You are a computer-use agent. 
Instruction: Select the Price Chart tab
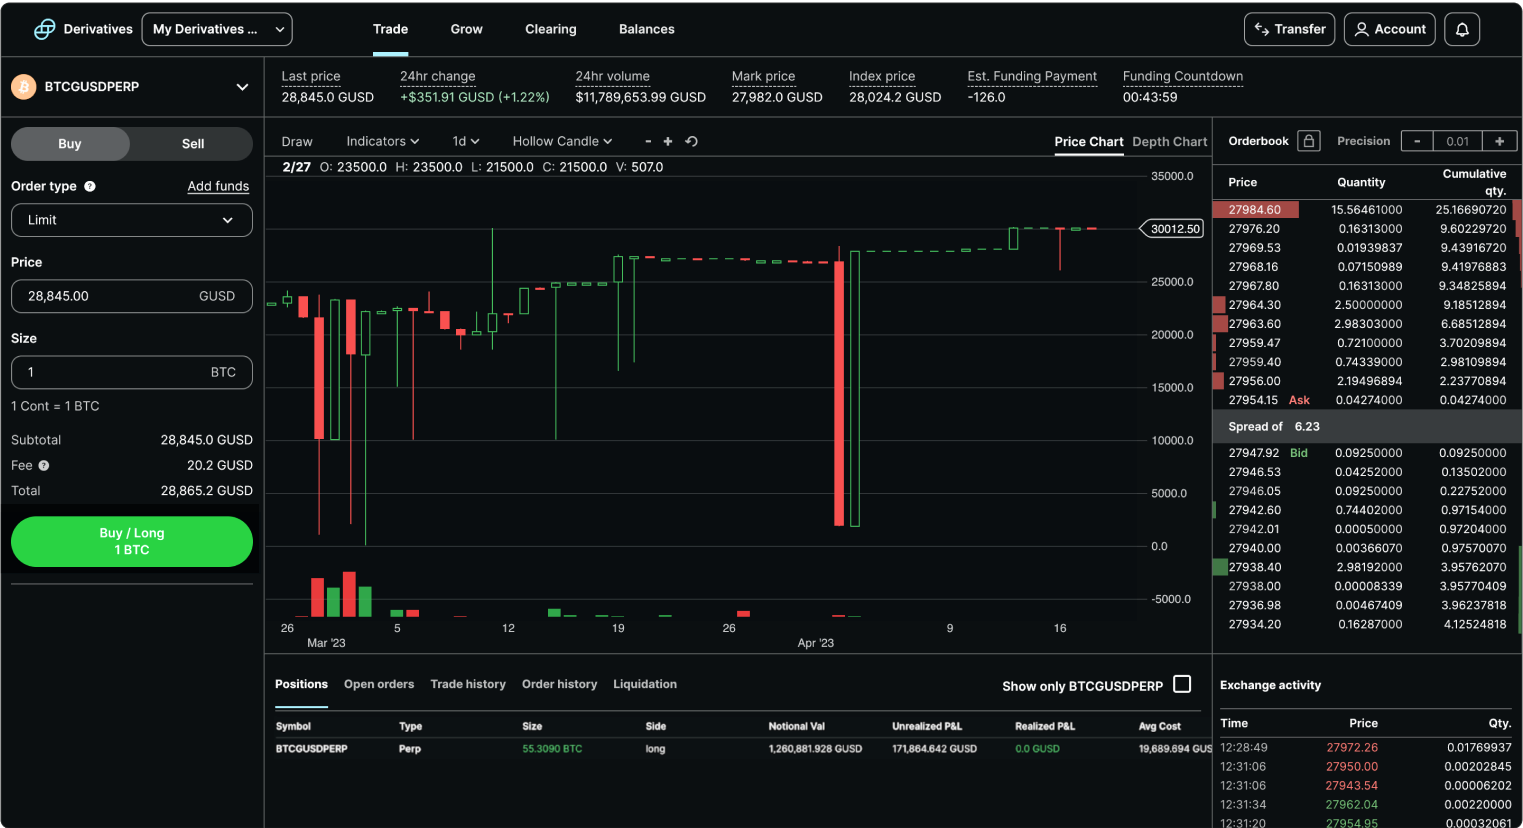[1089, 142]
